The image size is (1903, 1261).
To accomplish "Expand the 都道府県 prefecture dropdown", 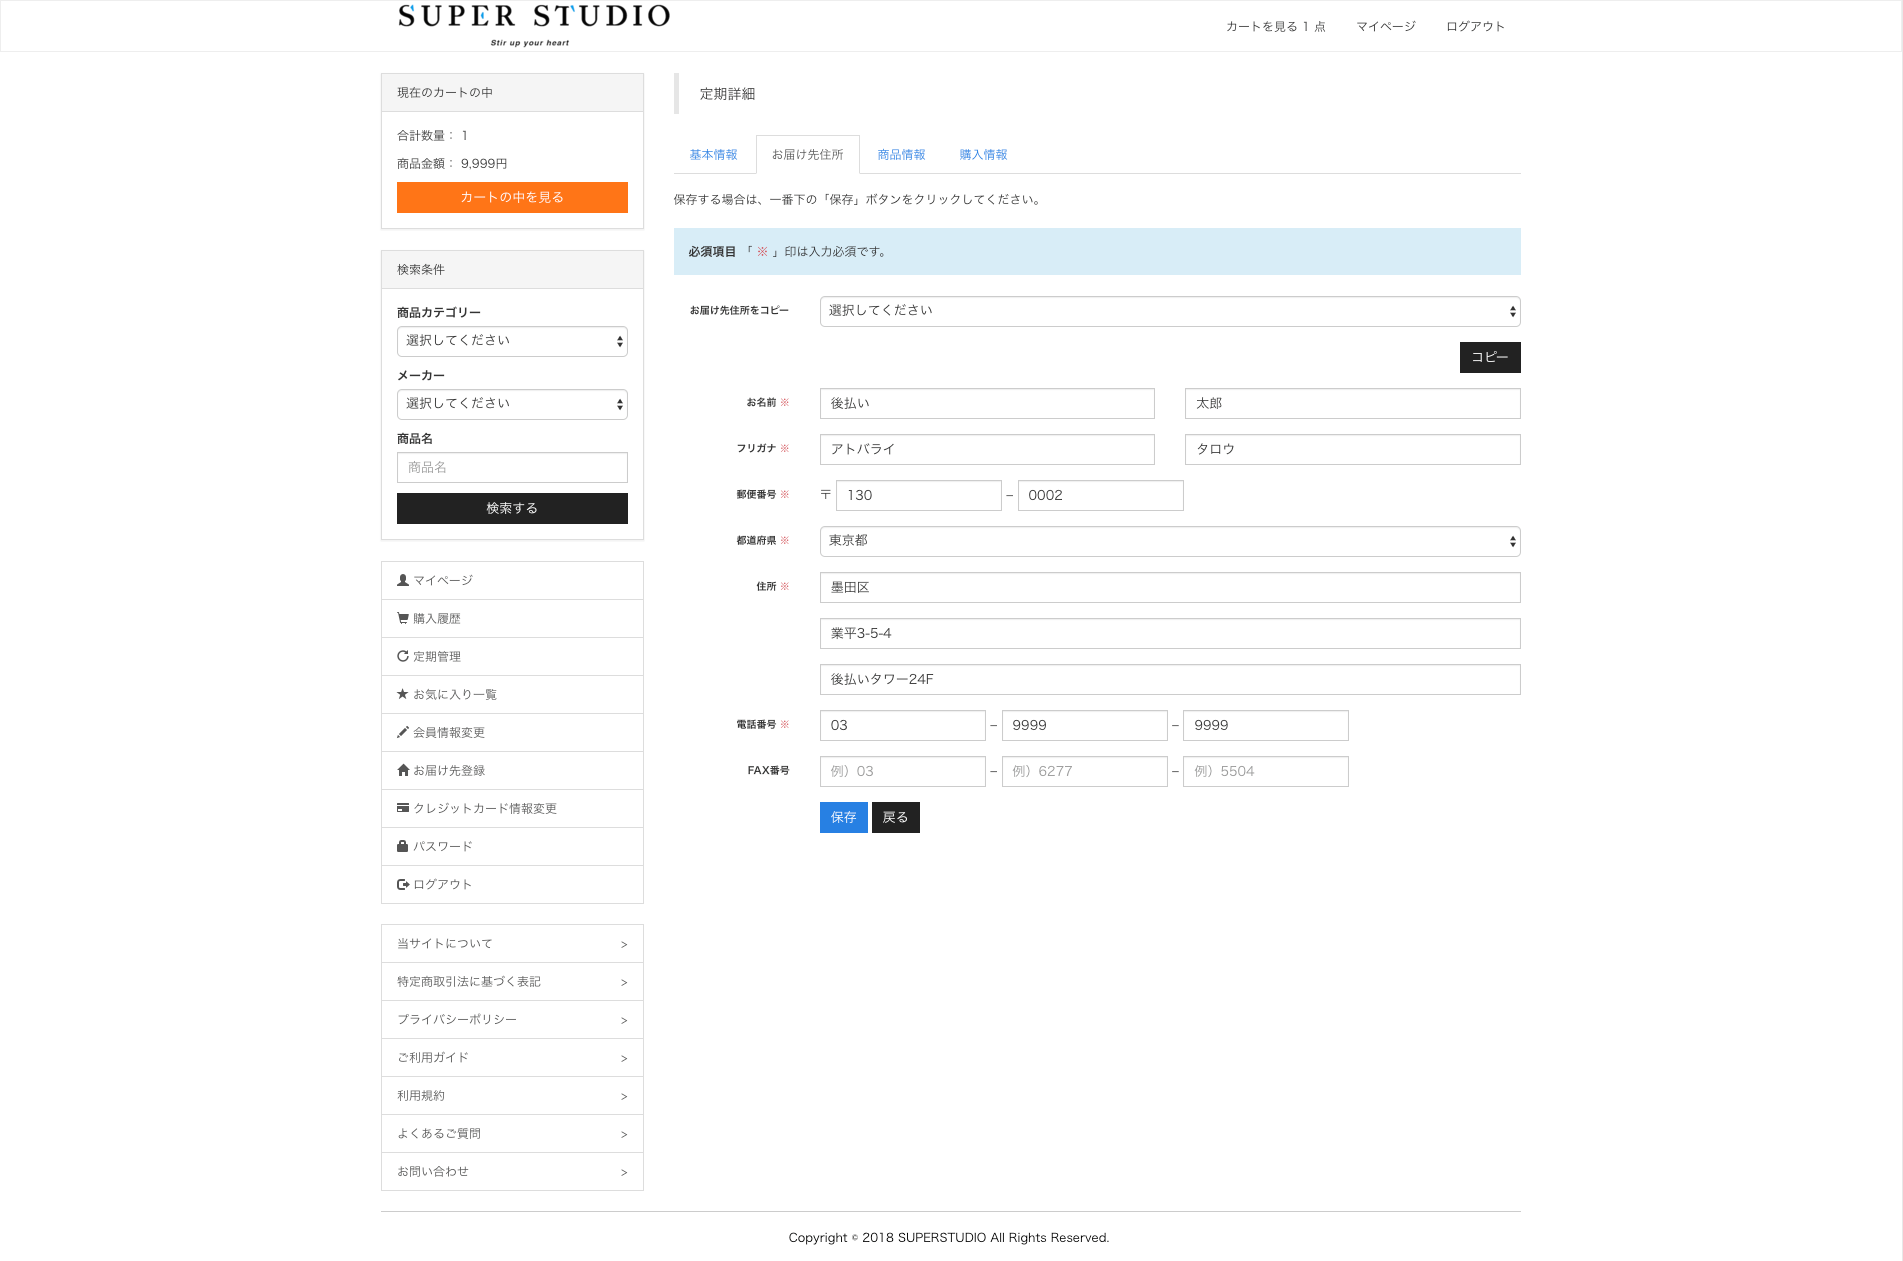I will tap(1169, 541).
